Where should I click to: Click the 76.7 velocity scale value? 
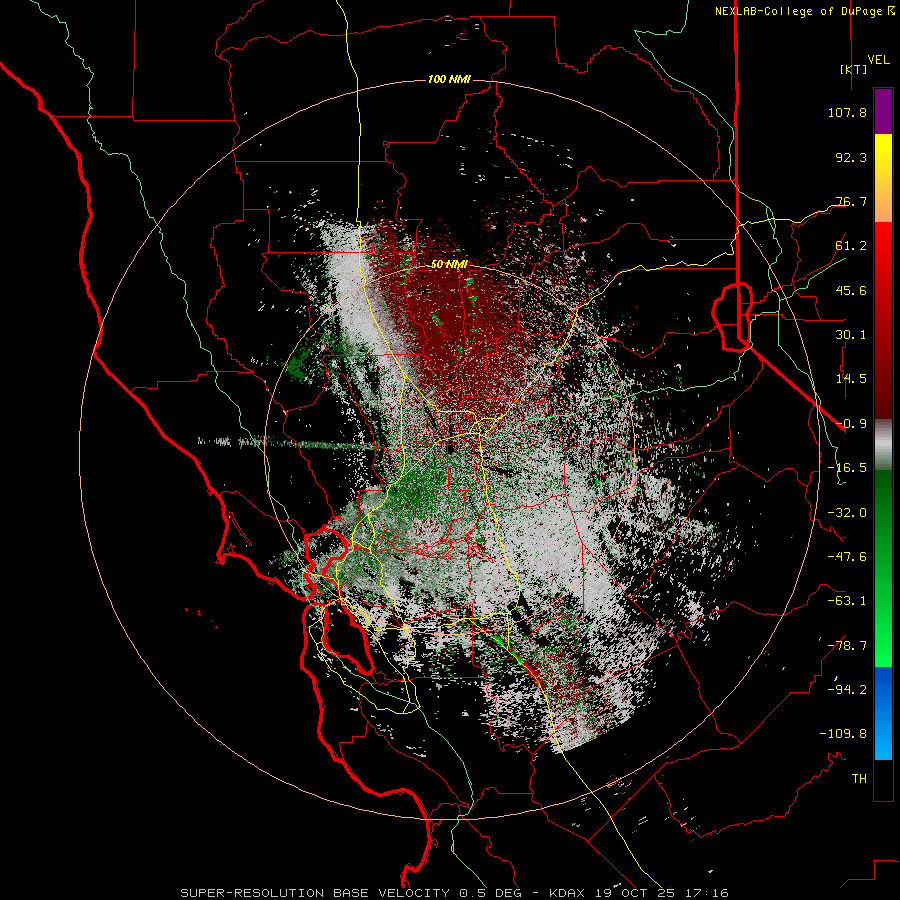(x=851, y=201)
